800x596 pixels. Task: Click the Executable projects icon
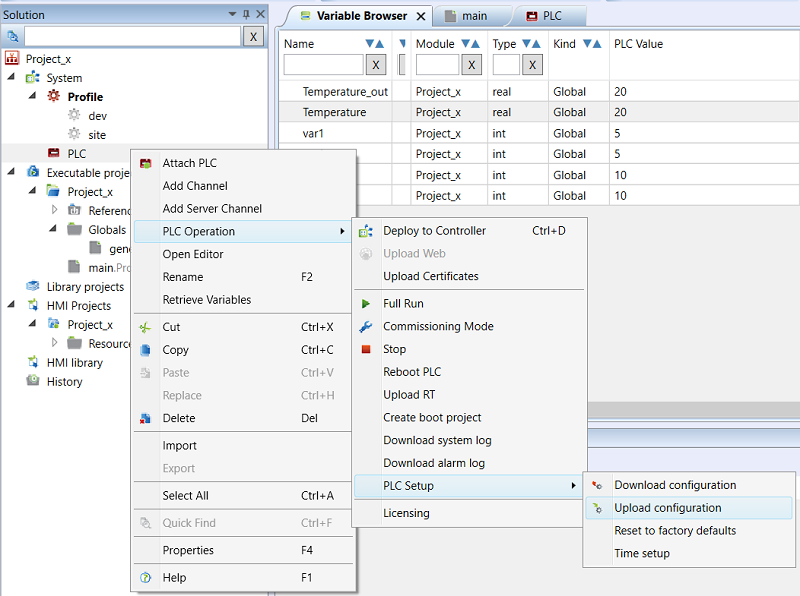[x=33, y=172]
